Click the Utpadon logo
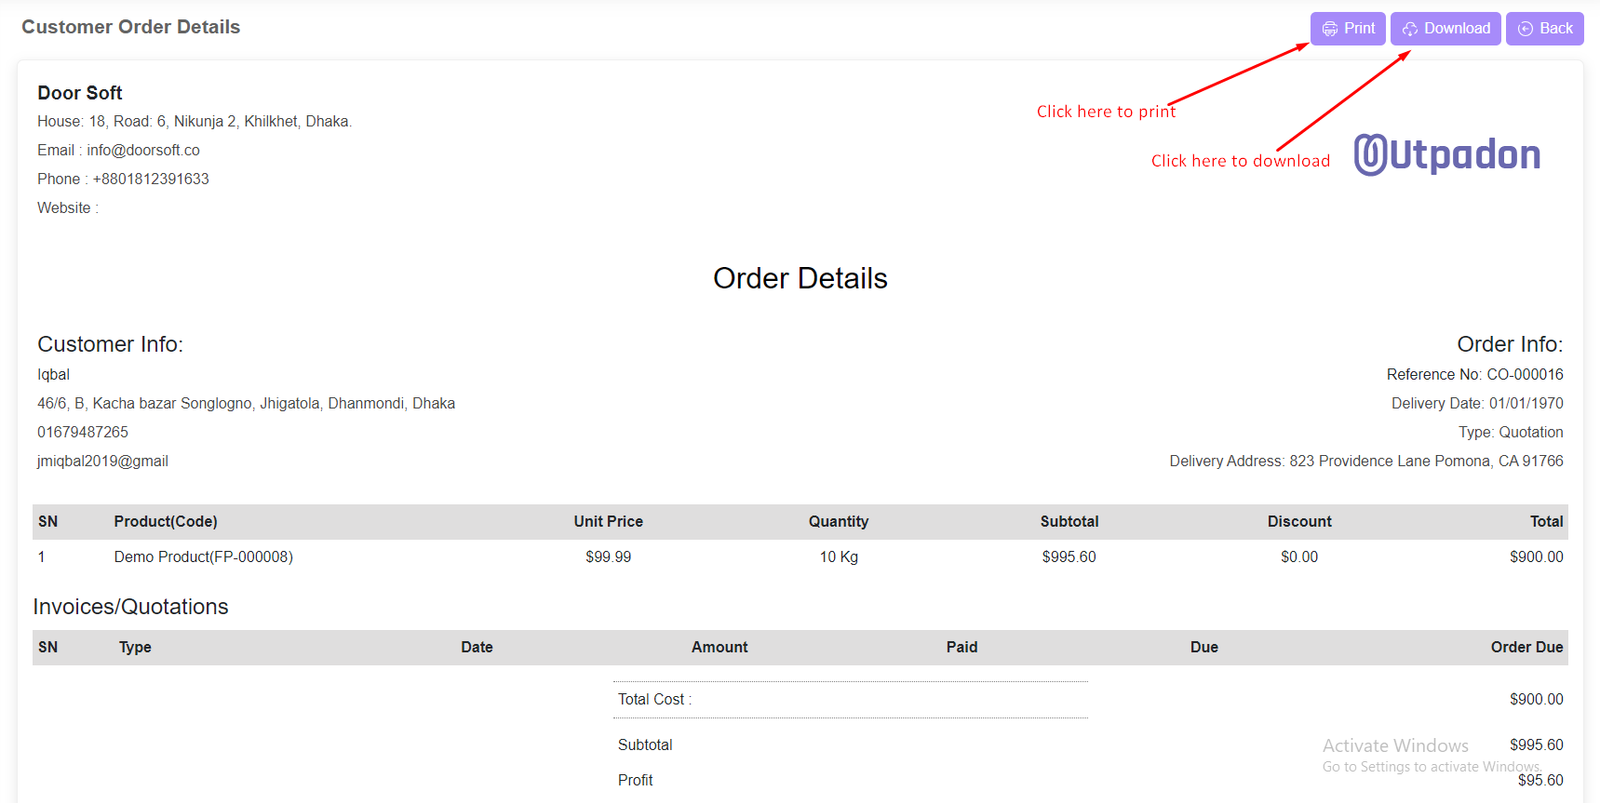This screenshot has width=1600, height=803. [x=1446, y=155]
